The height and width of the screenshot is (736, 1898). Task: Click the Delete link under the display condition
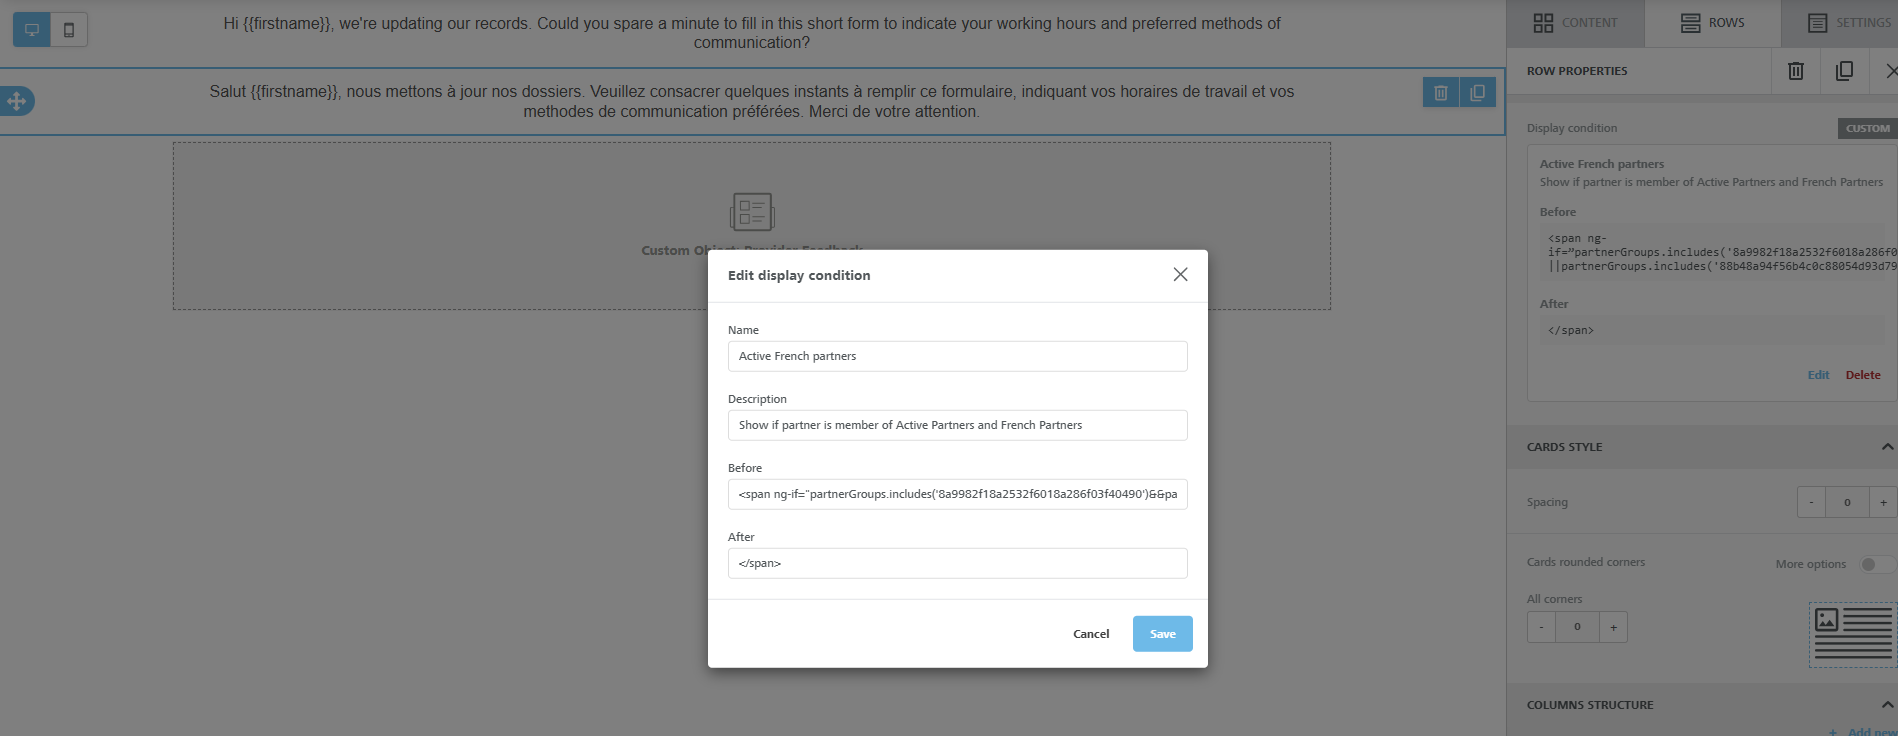(x=1863, y=374)
